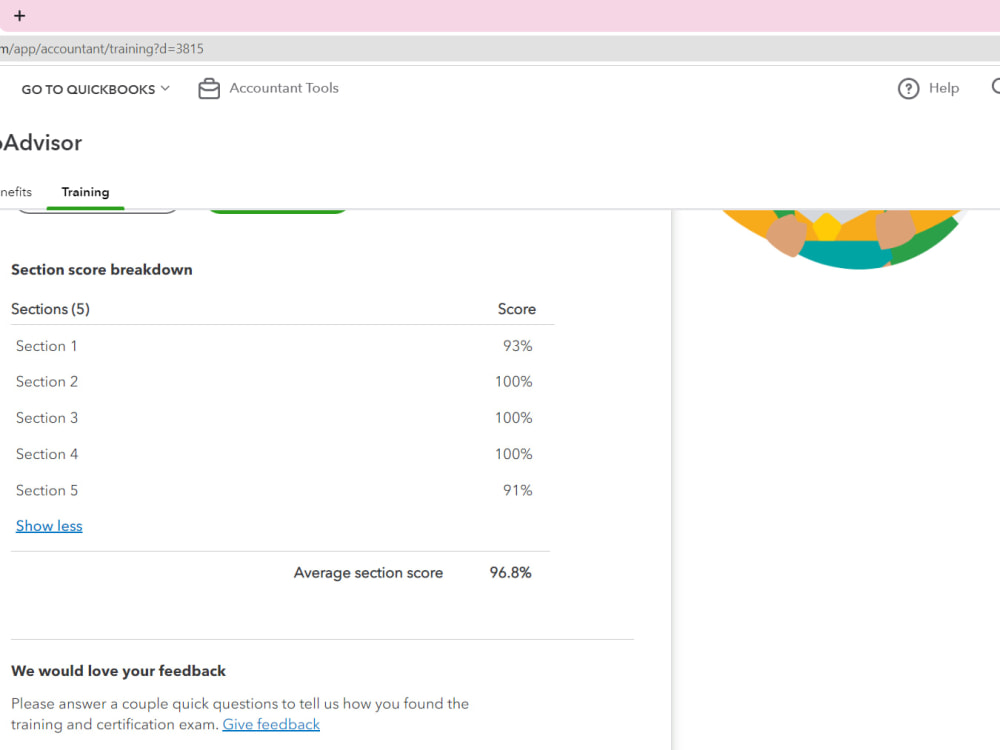Click the ProAdvisor page title
1000x750 pixels.
(x=41, y=143)
